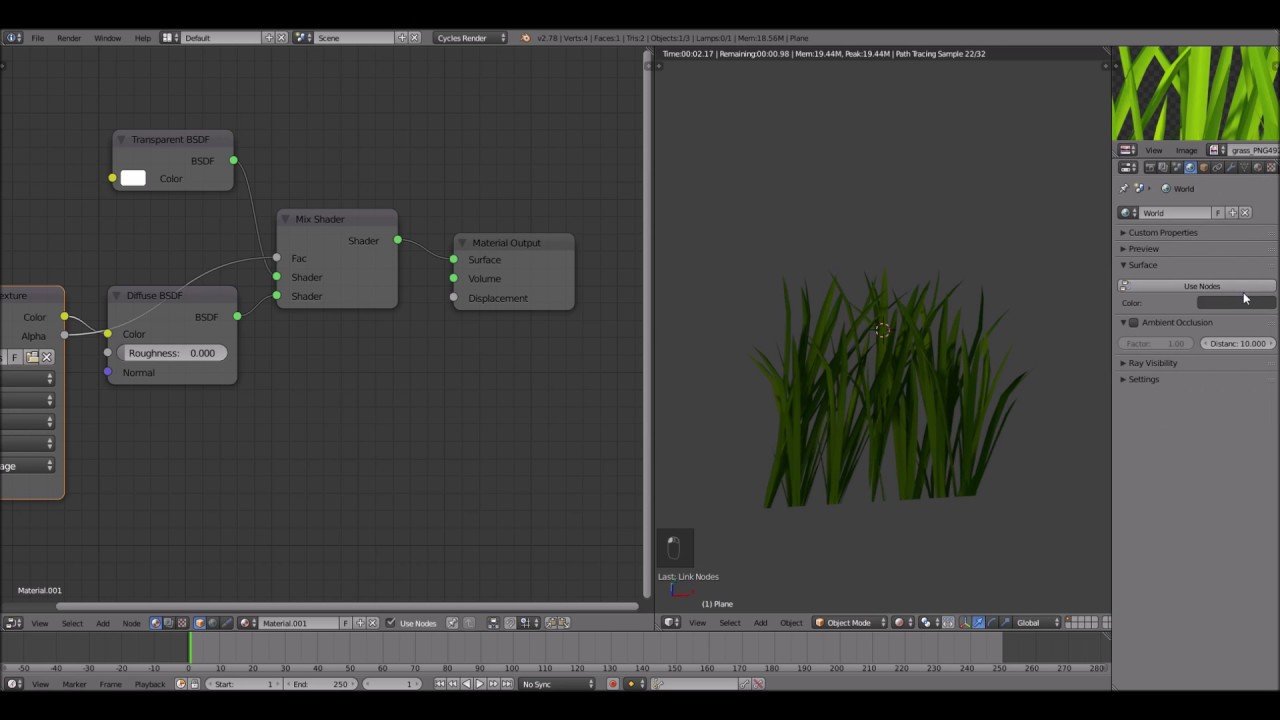Open the Modifiers properties tab icon
1280x720 pixels.
[1230, 168]
